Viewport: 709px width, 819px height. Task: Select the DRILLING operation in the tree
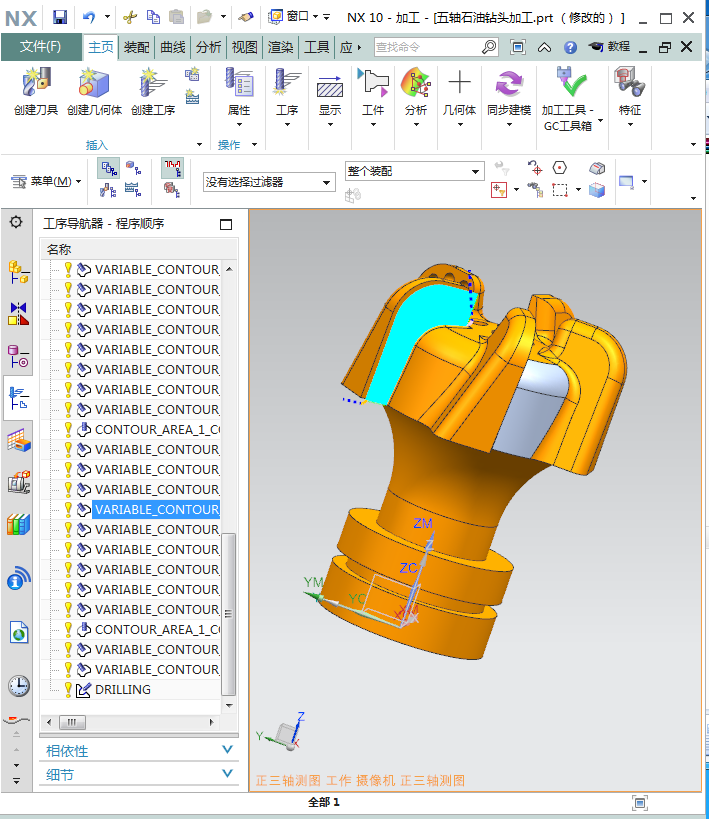pyautogui.click(x=122, y=689)
